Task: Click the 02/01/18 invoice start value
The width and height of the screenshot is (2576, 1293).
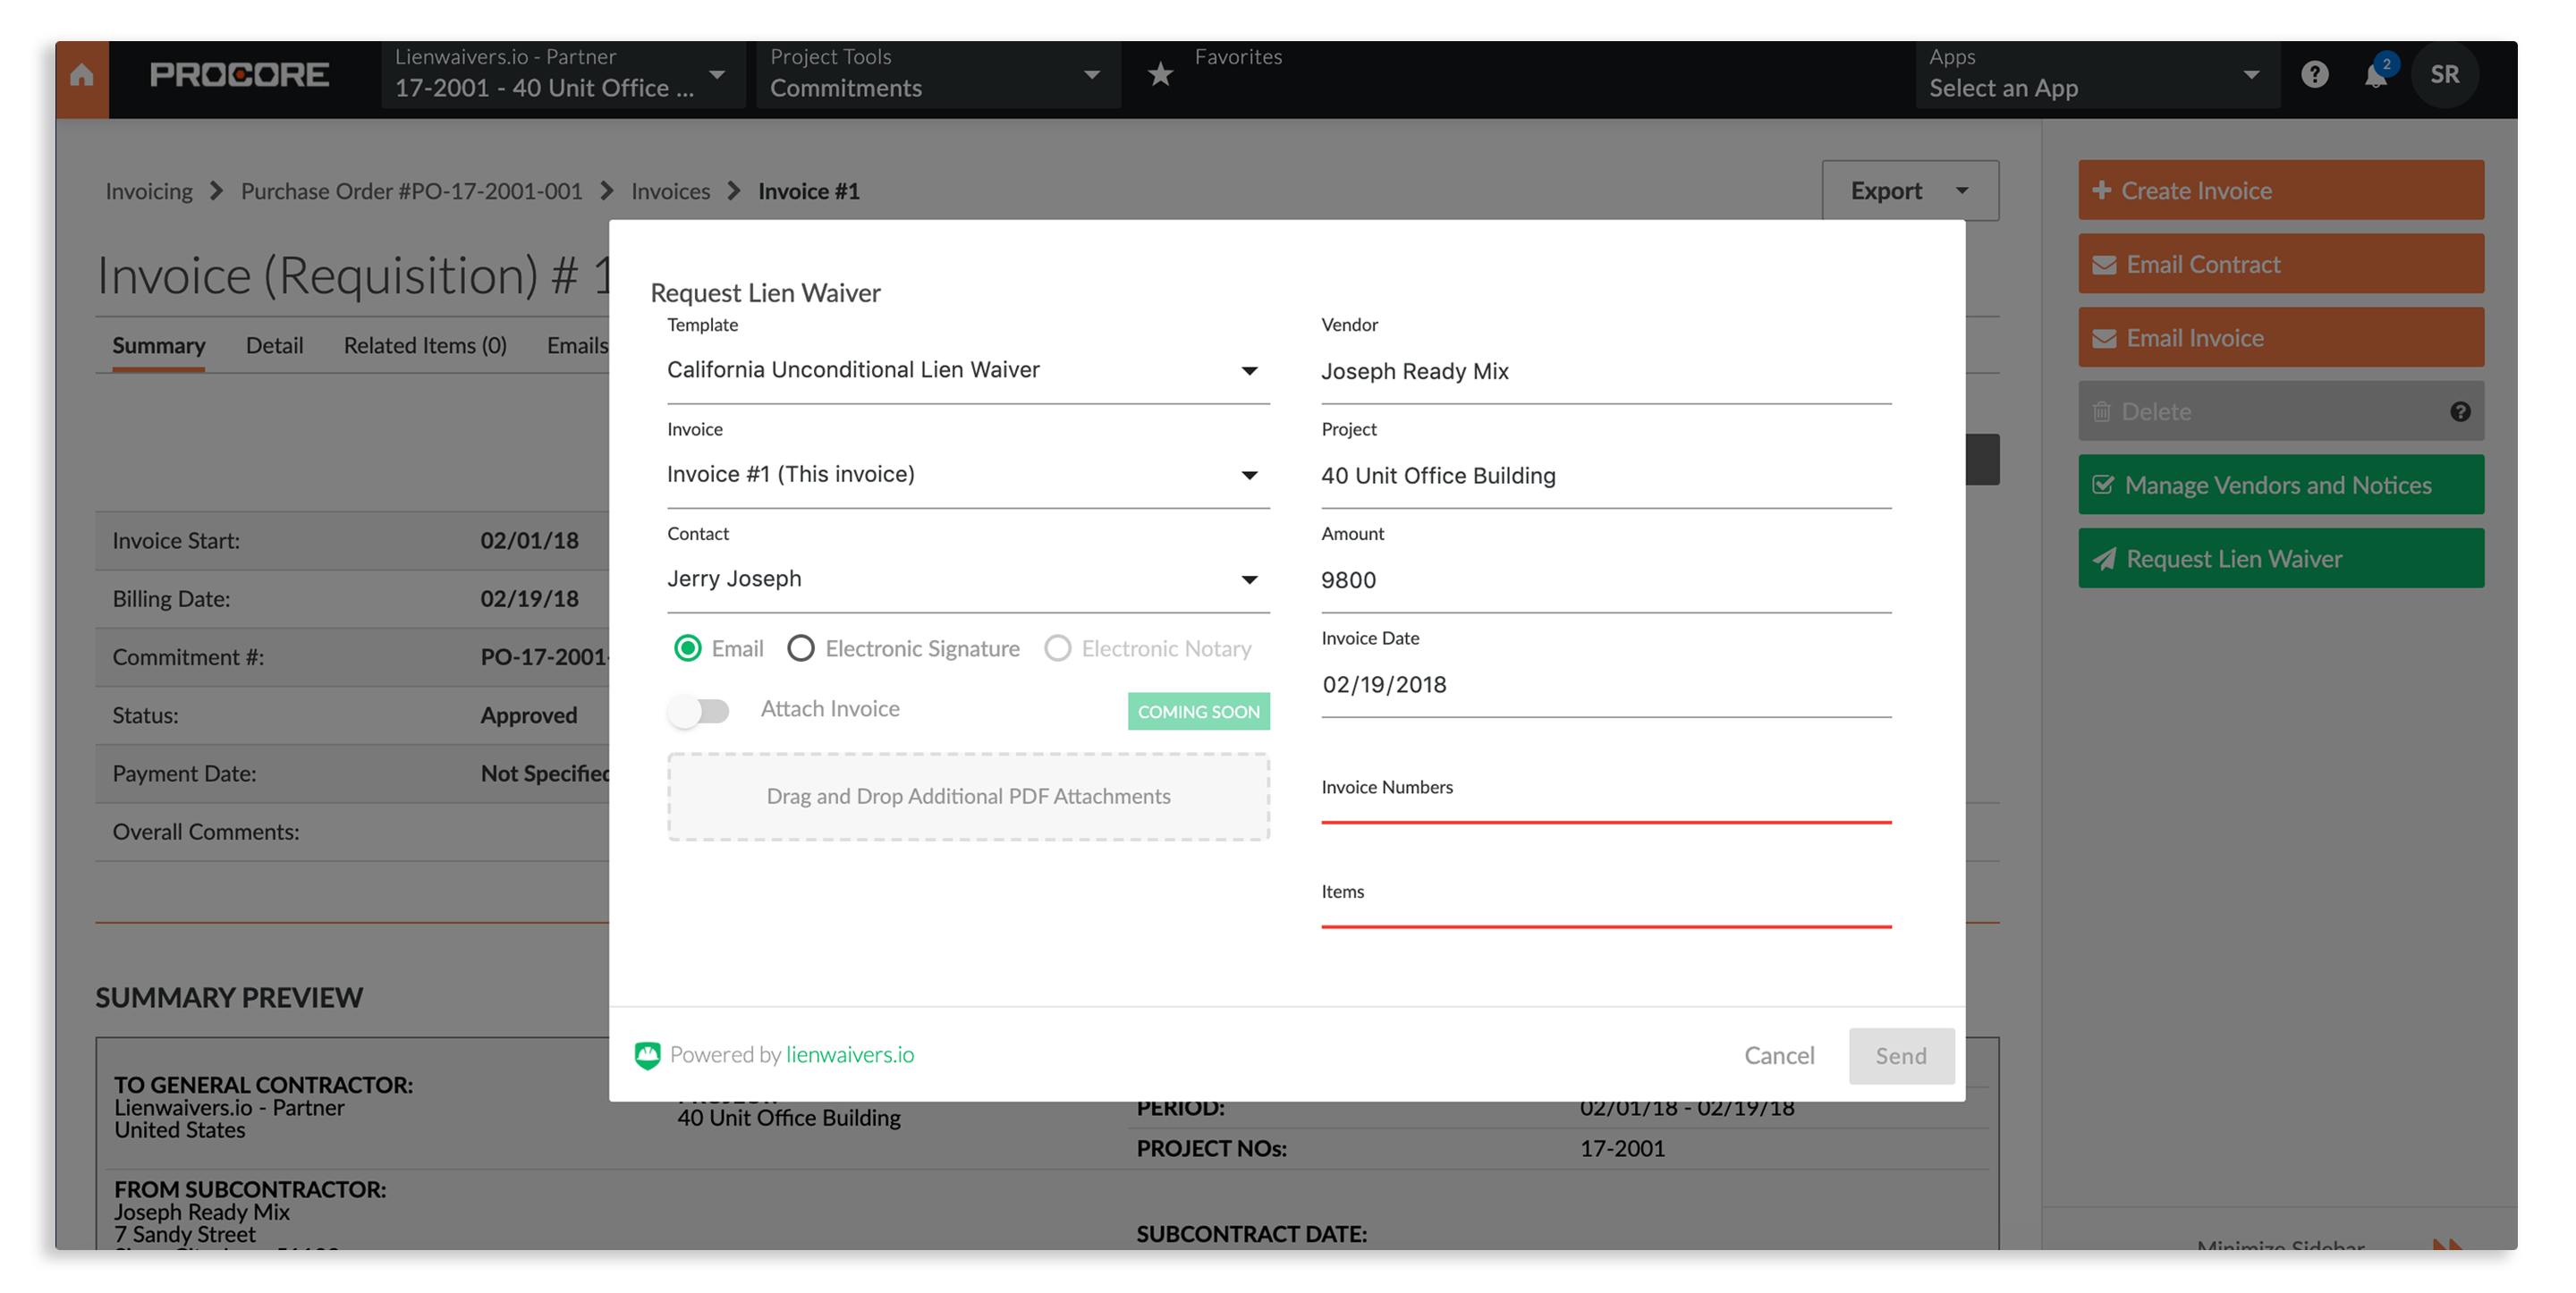Action: point(529,540)
